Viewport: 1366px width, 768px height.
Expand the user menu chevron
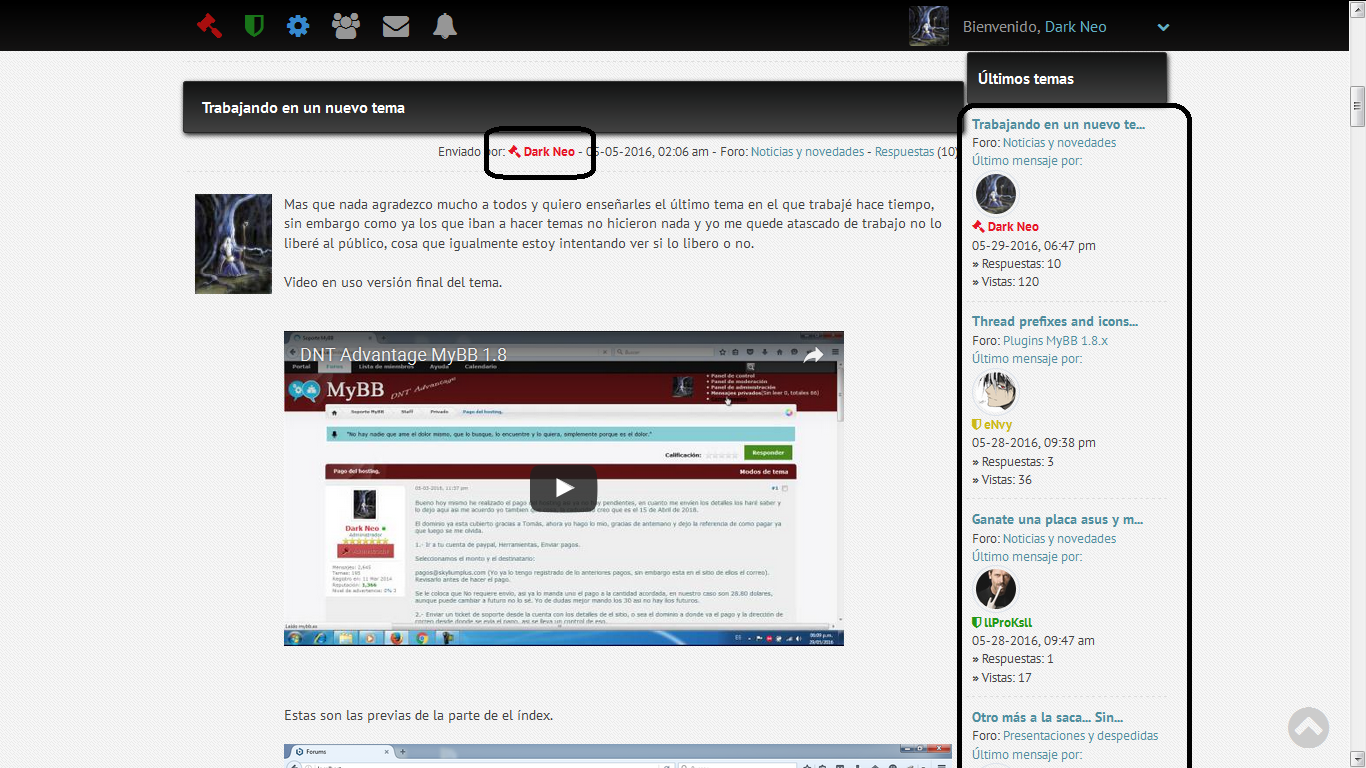pos(1163,28)
